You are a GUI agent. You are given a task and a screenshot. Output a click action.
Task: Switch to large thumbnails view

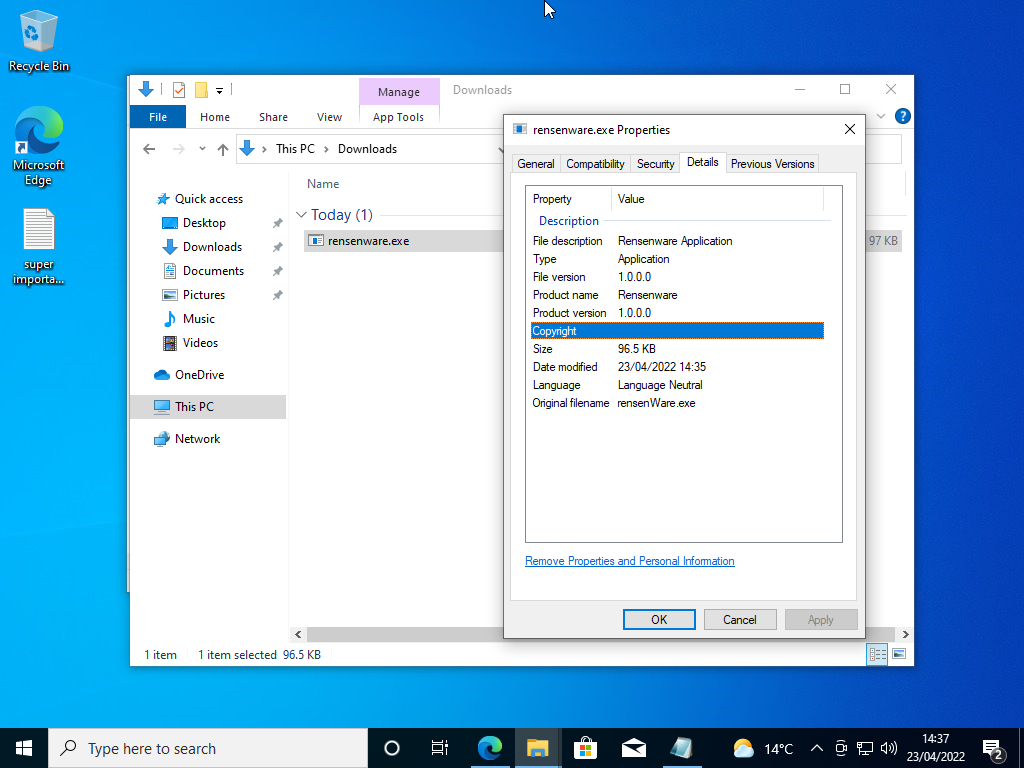(901, 654)
